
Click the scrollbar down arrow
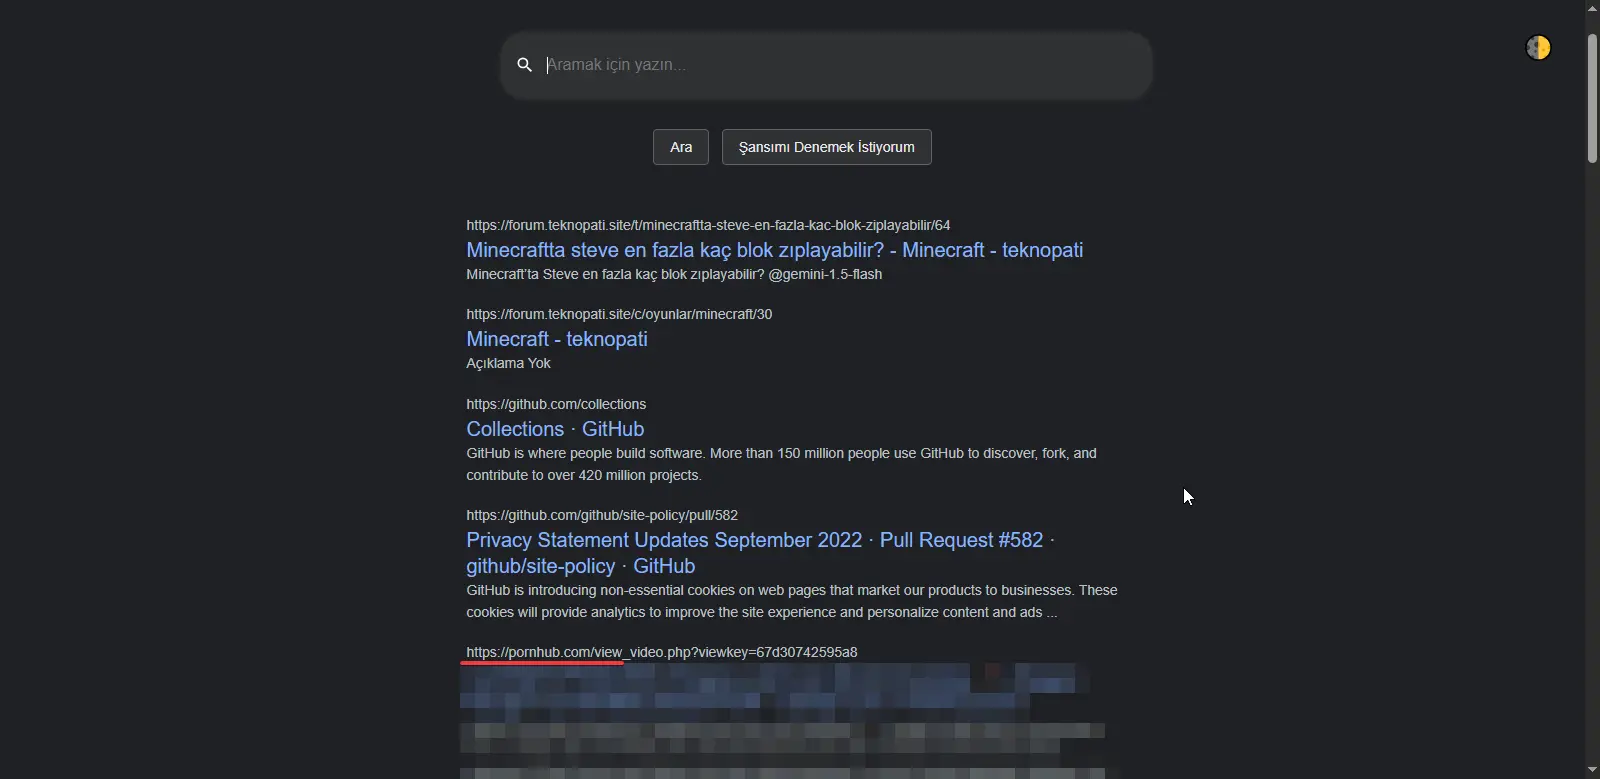pyautogui.click(x=1592, y=771)
